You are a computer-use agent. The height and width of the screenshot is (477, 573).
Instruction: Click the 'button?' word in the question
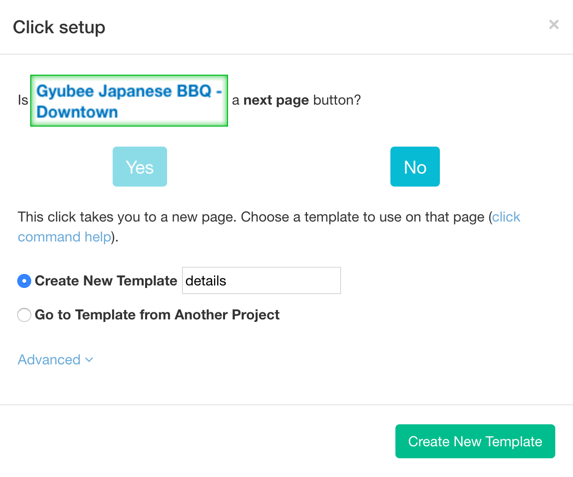[337, 100]
